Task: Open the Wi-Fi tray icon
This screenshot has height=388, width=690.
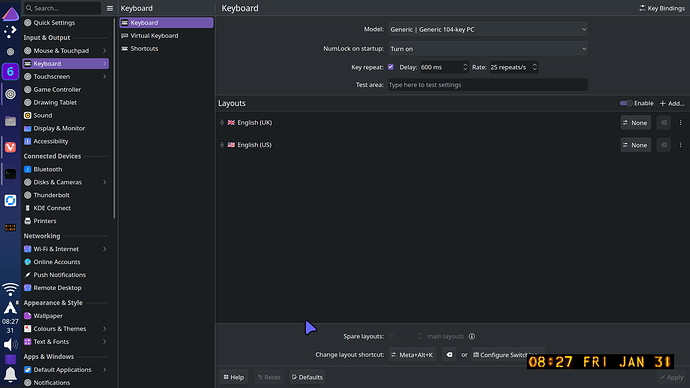Action: coord(10,289)
